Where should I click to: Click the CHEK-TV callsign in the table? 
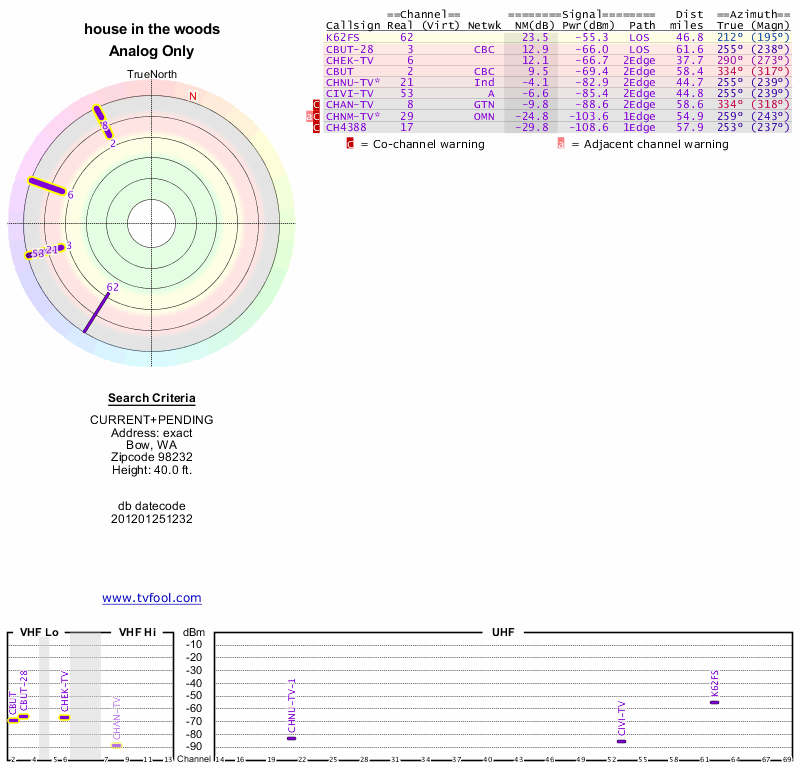[x=349, y=60]
